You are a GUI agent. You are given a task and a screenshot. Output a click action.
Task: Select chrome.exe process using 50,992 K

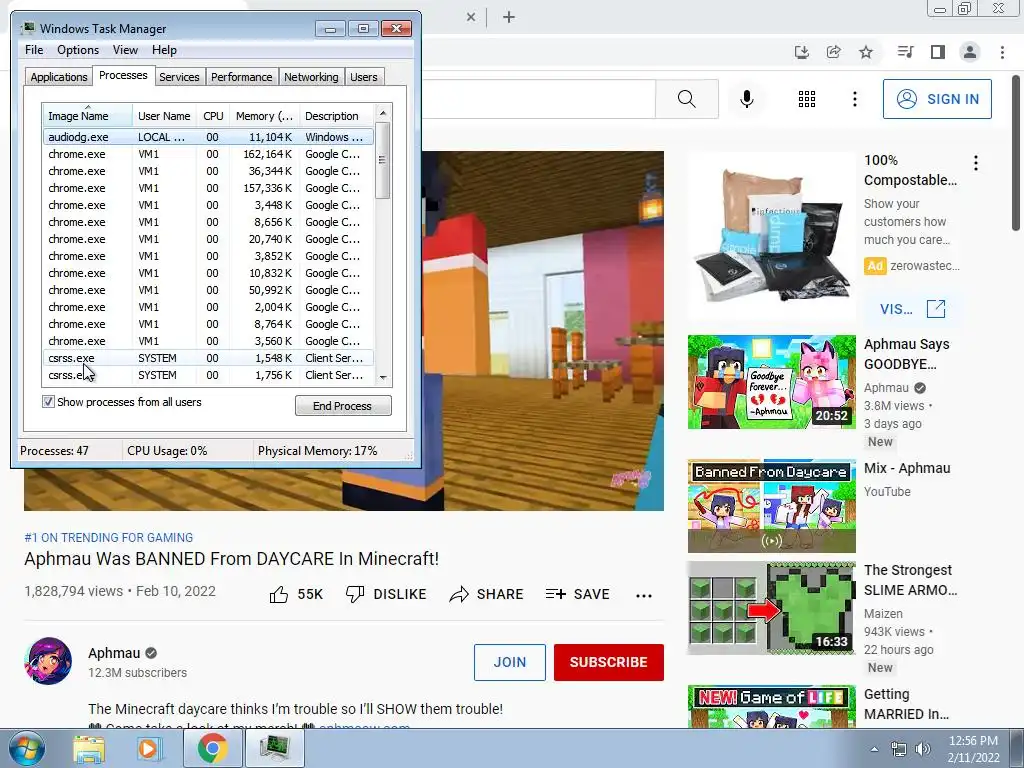point(208,290)
